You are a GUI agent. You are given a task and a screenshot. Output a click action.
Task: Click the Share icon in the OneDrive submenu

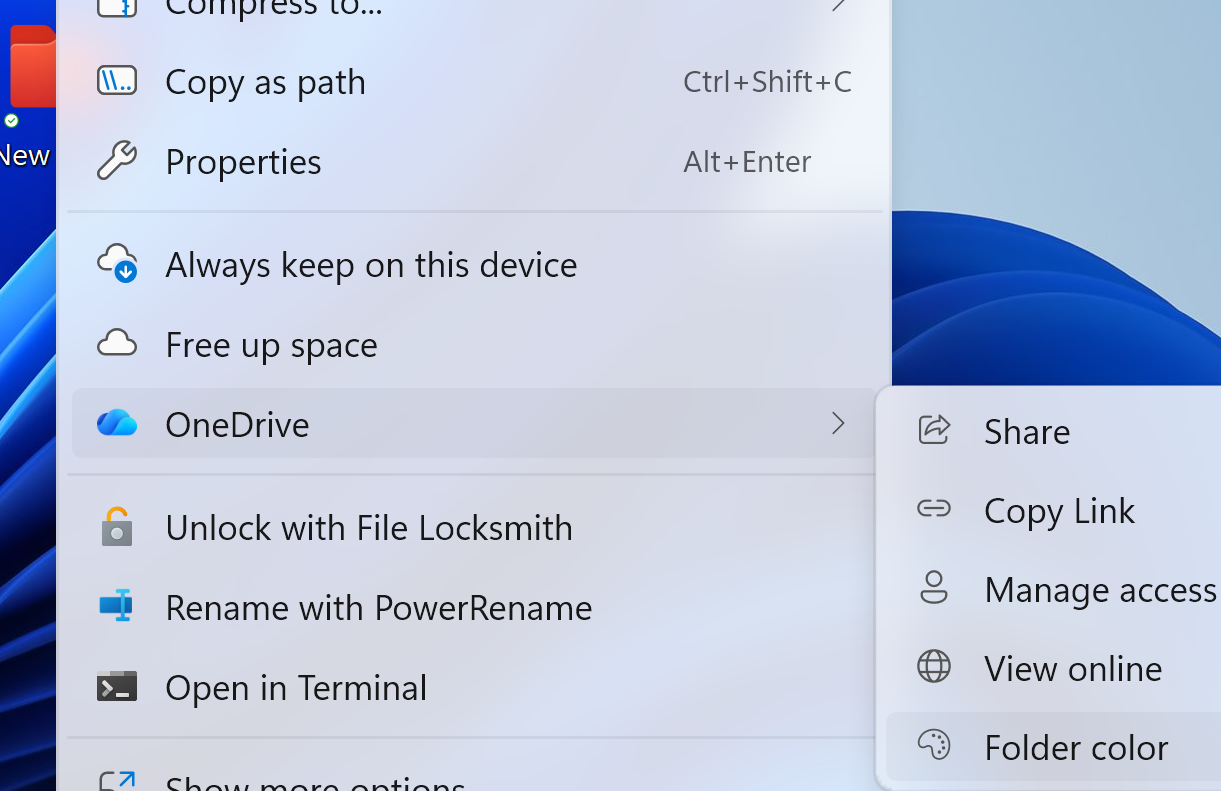[x=934, y=430]
